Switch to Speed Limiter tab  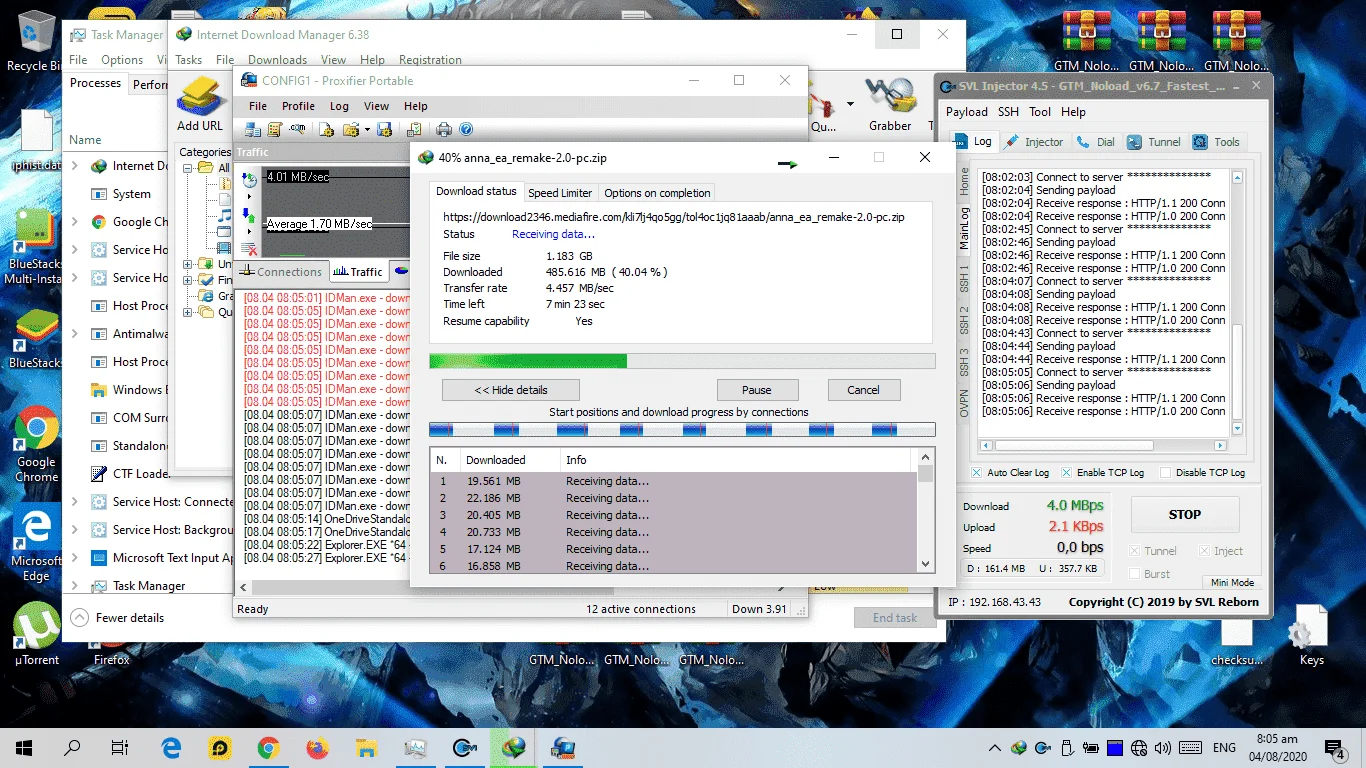click(x=560, y=193)
